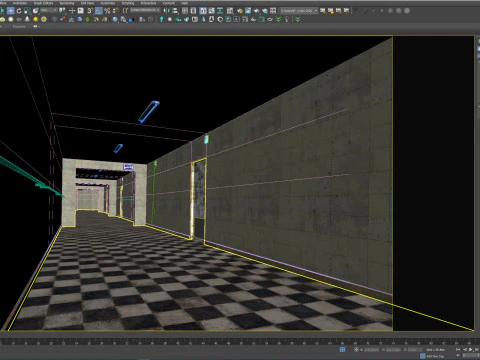The width and height of the screenshot is (480, 360).
Task: Click the lightbulb icon in second toolbar row
Action: click(287, 19)
